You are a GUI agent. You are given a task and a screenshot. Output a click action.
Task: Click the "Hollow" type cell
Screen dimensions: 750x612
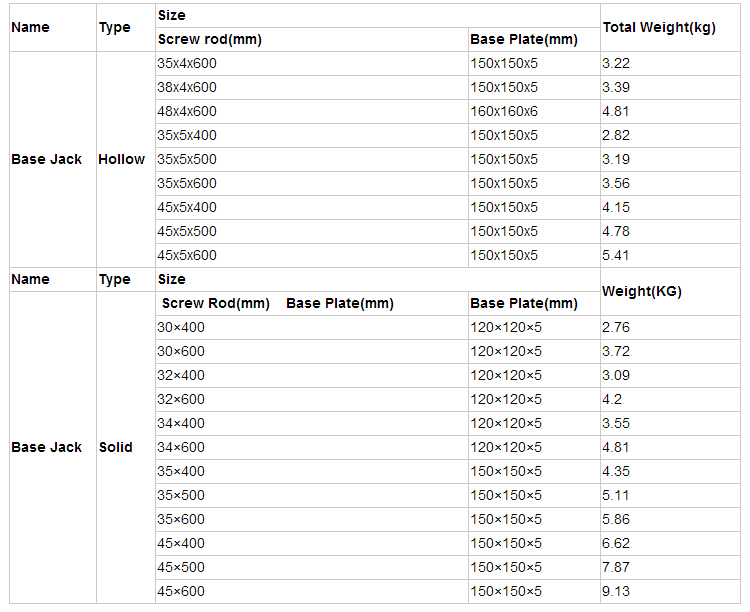pyautogui.click(x=121, y=159)
